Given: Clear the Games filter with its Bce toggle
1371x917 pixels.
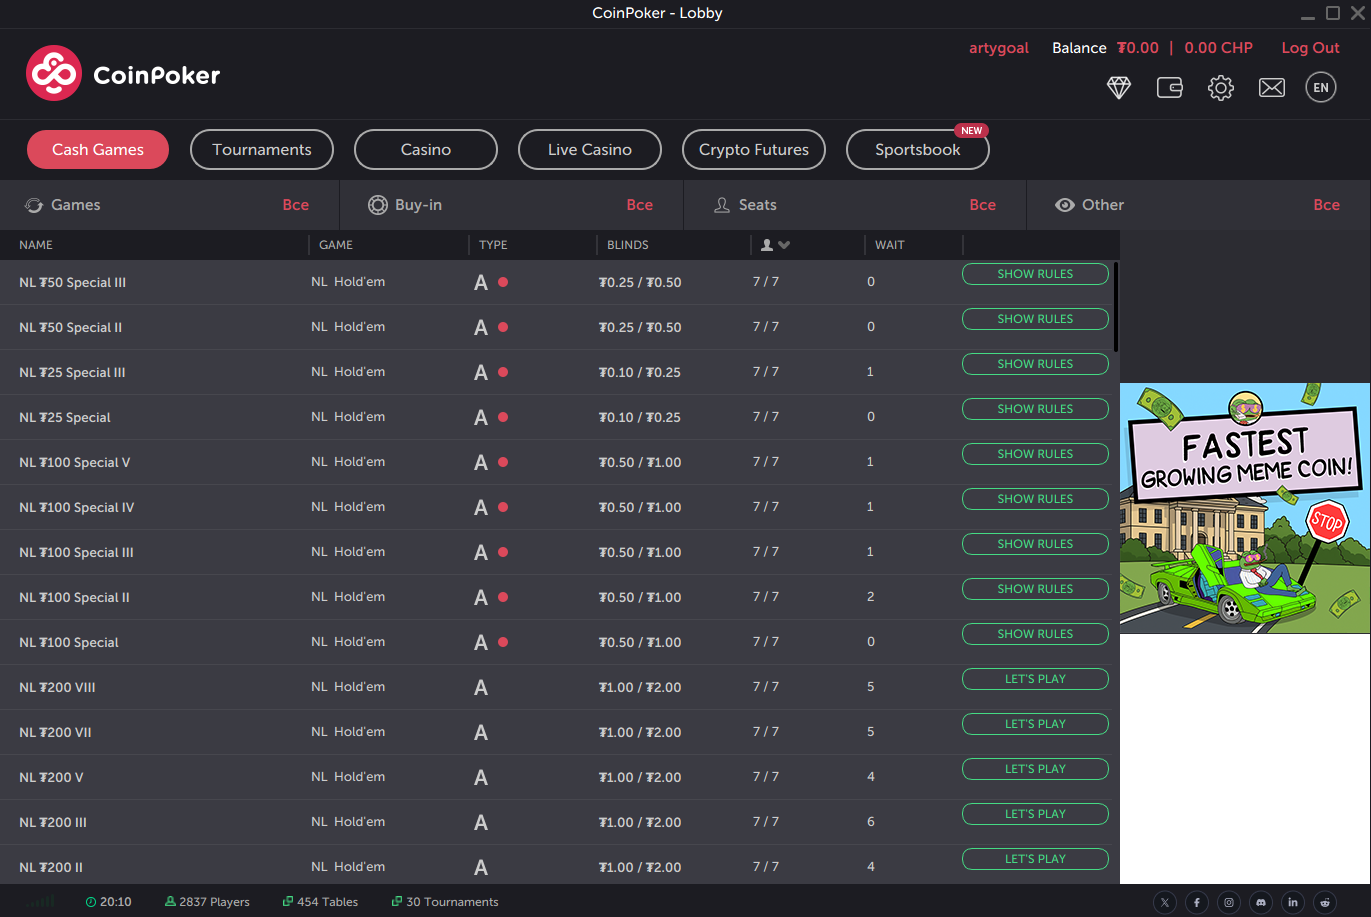Looking at the screenshot, I should pos(296,205).
